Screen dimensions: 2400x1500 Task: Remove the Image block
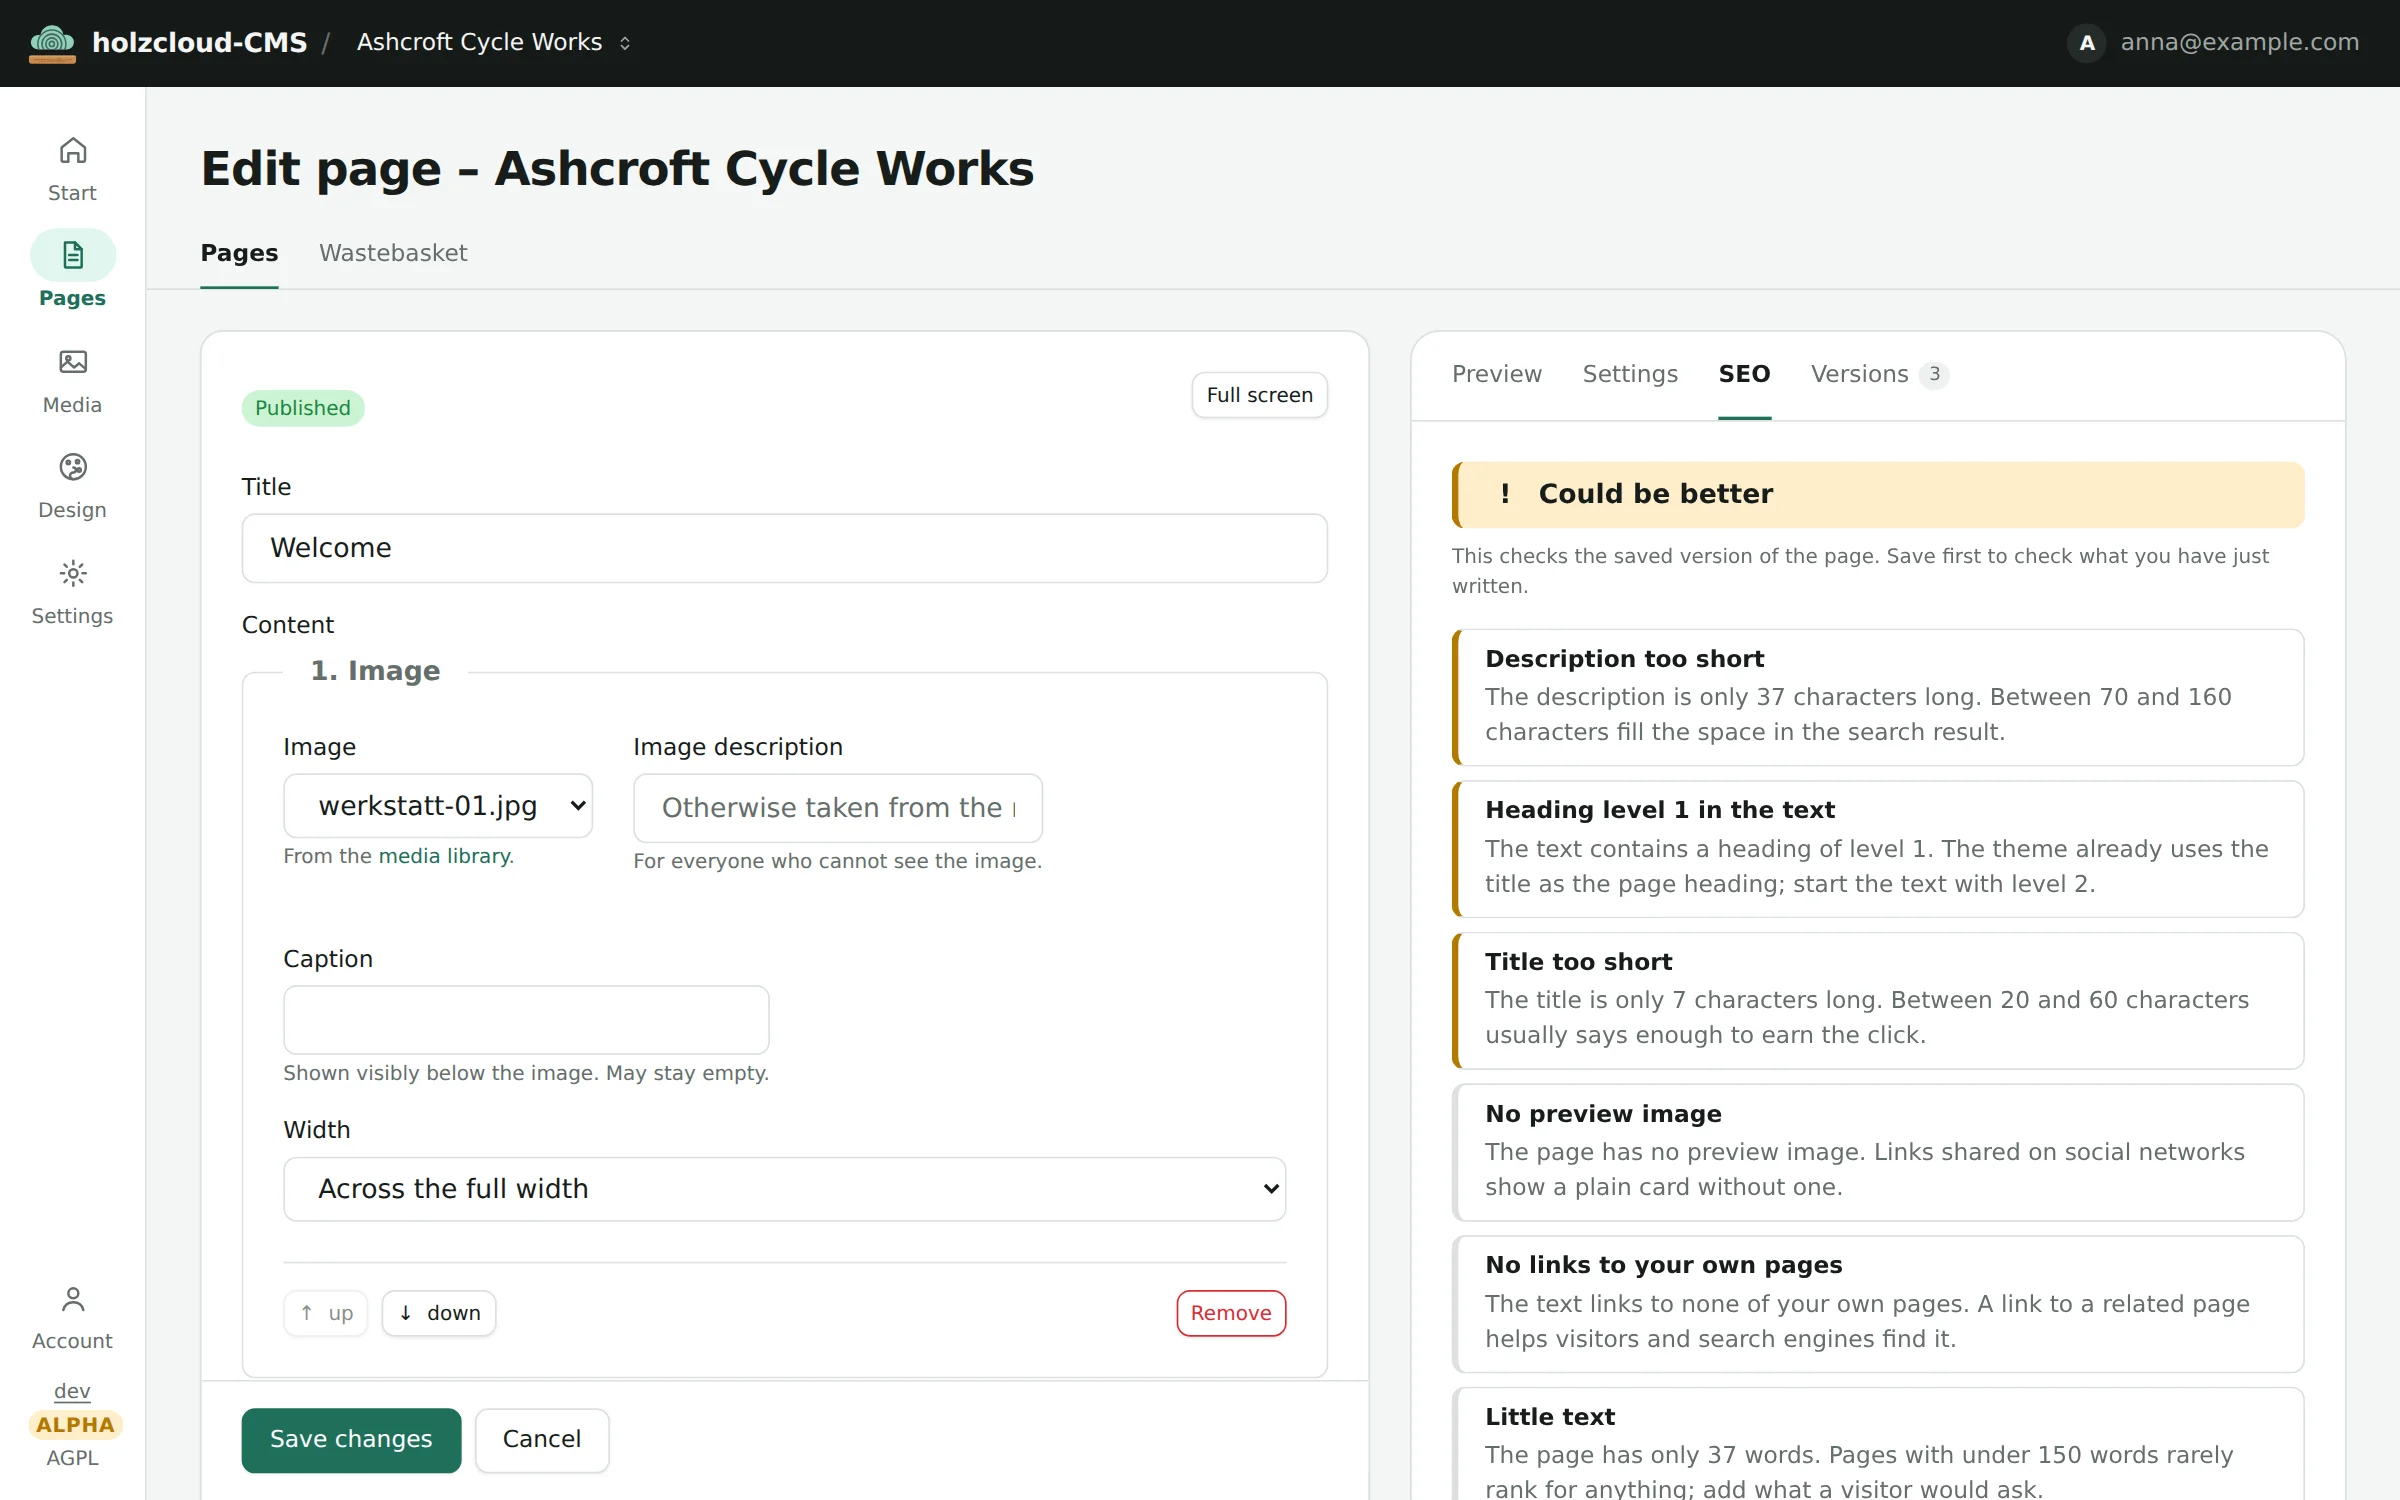(1231, 1312)
